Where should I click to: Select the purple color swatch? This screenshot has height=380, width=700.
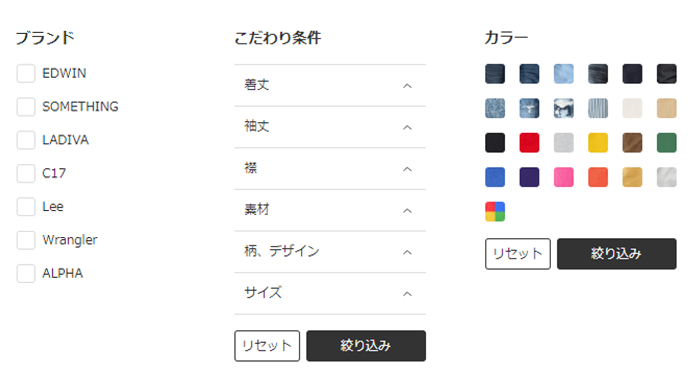click(529, 177)
